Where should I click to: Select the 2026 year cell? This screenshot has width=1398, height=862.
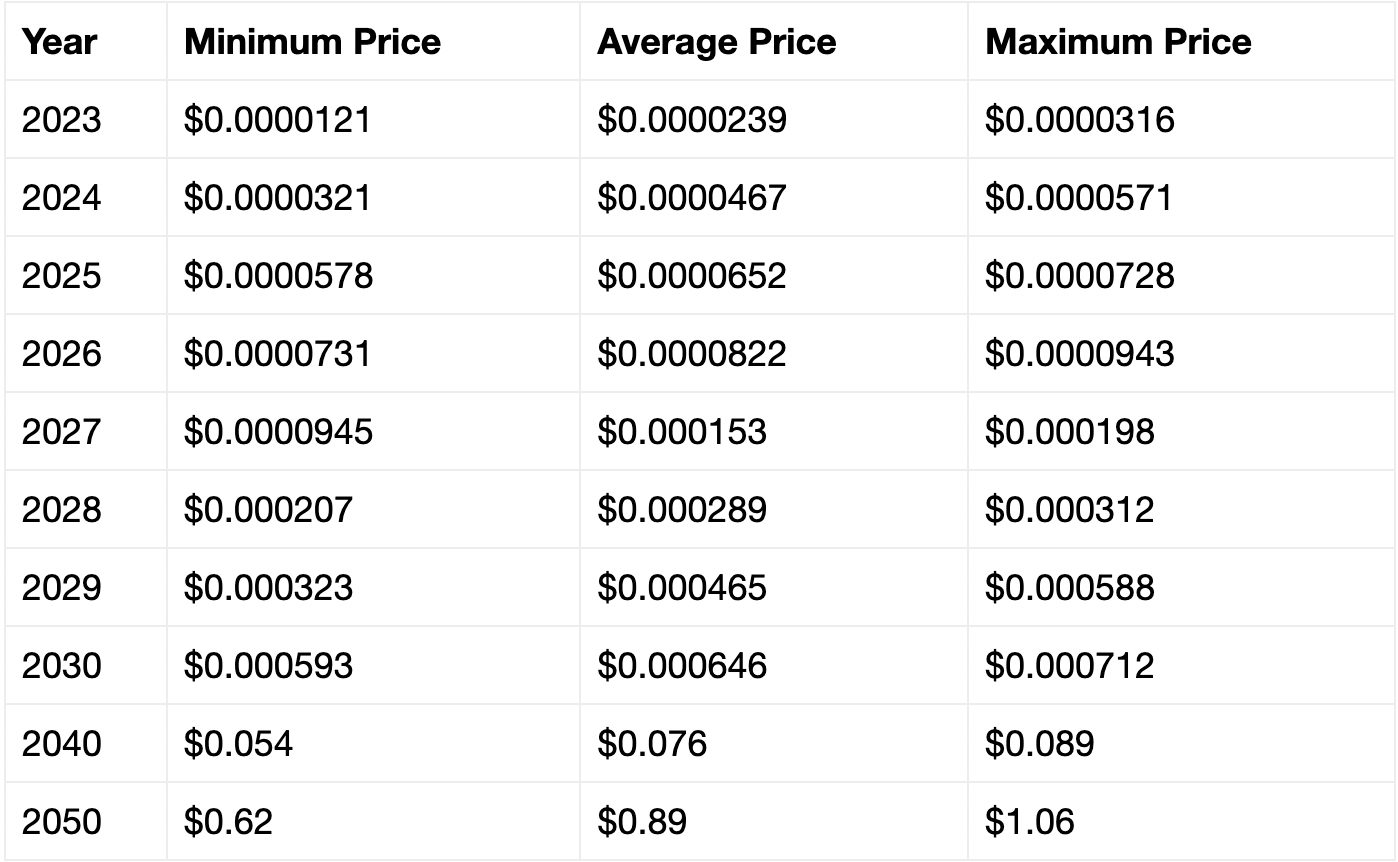pyautogui.click(x=61, y=354)
